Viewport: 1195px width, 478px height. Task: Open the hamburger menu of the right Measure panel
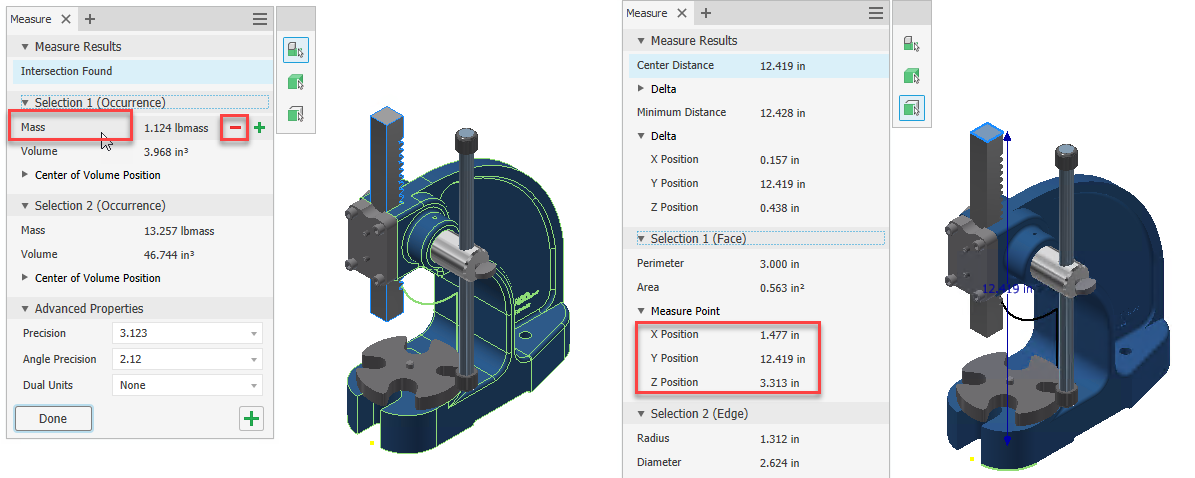click(876, 13)
